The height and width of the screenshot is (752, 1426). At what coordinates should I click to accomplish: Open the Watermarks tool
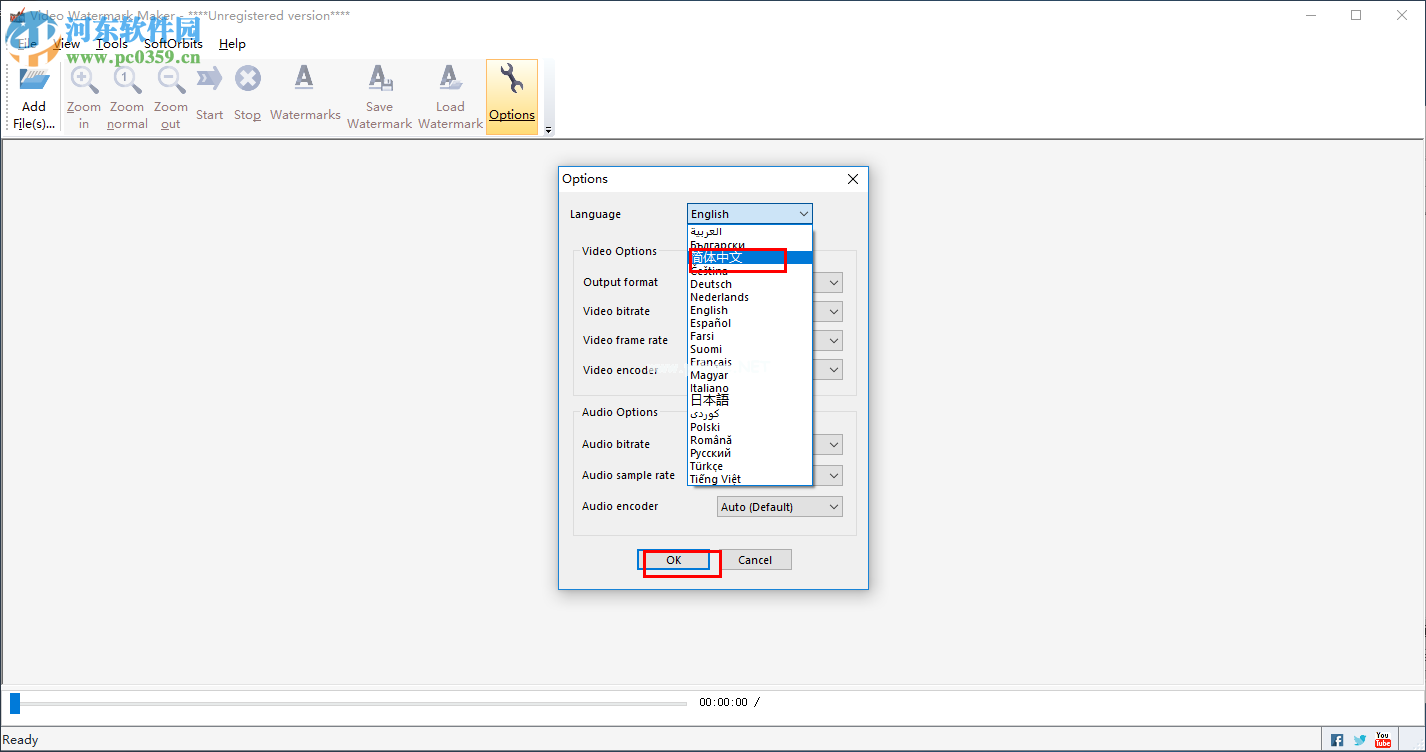305,97
